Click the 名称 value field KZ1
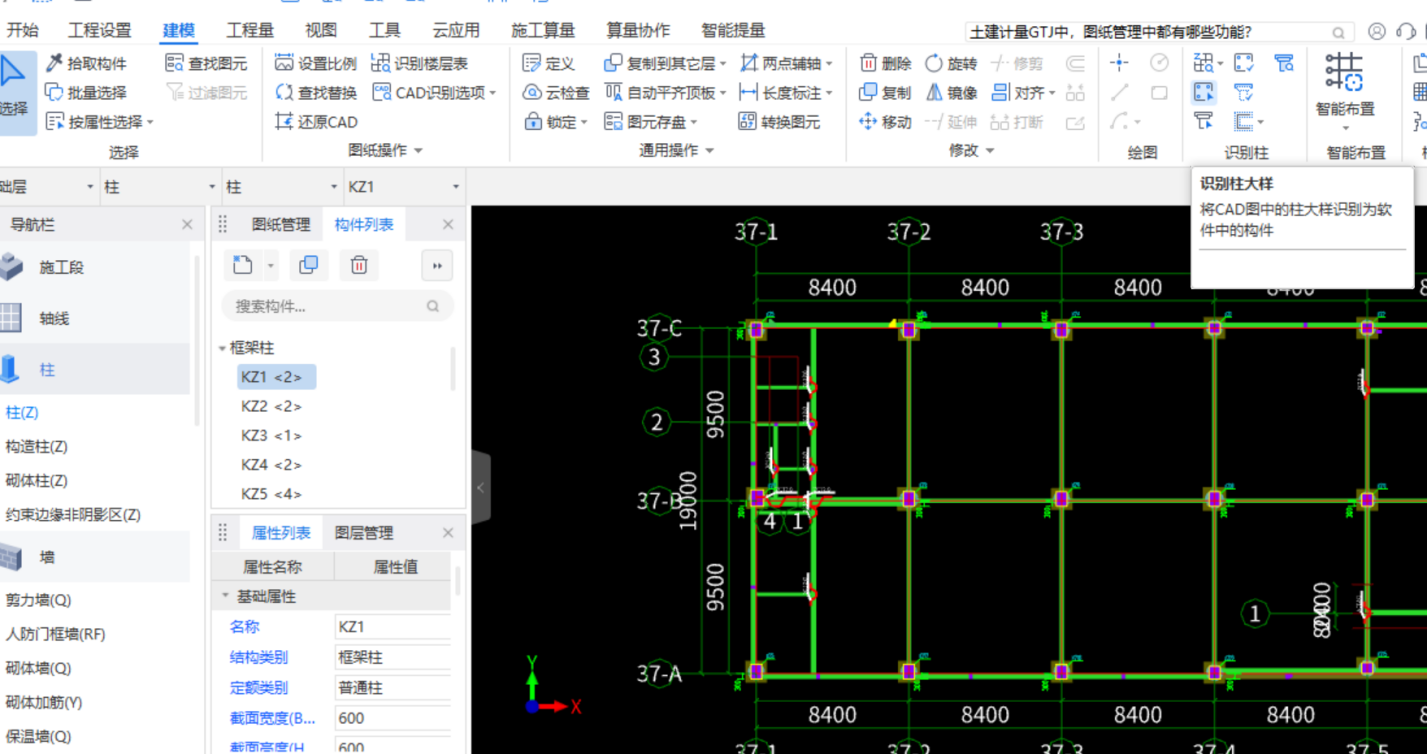The height and width of the screenshot is (754, 1427). pos(392,627)
